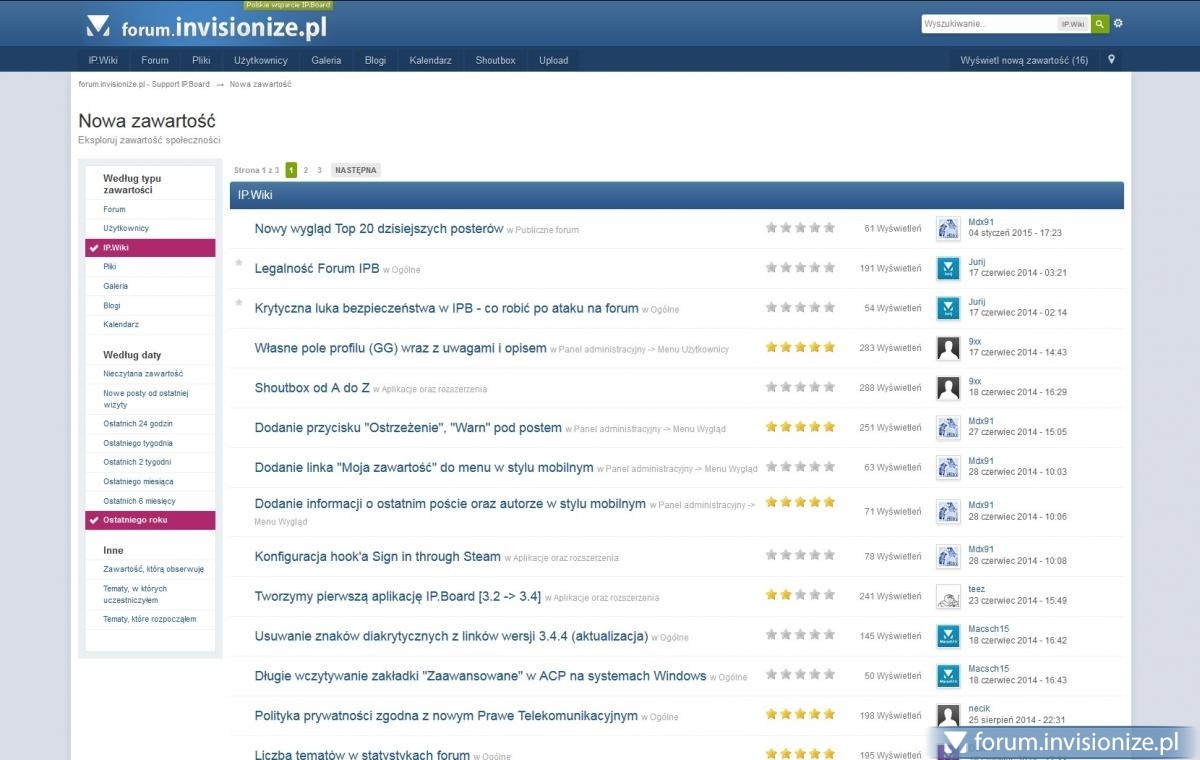The width and height of the screenshot is (1200, 760).
Task: Click breadcrumb forum.invisionize.pl - Support IP.Board
Action: [x=144, y=84]
